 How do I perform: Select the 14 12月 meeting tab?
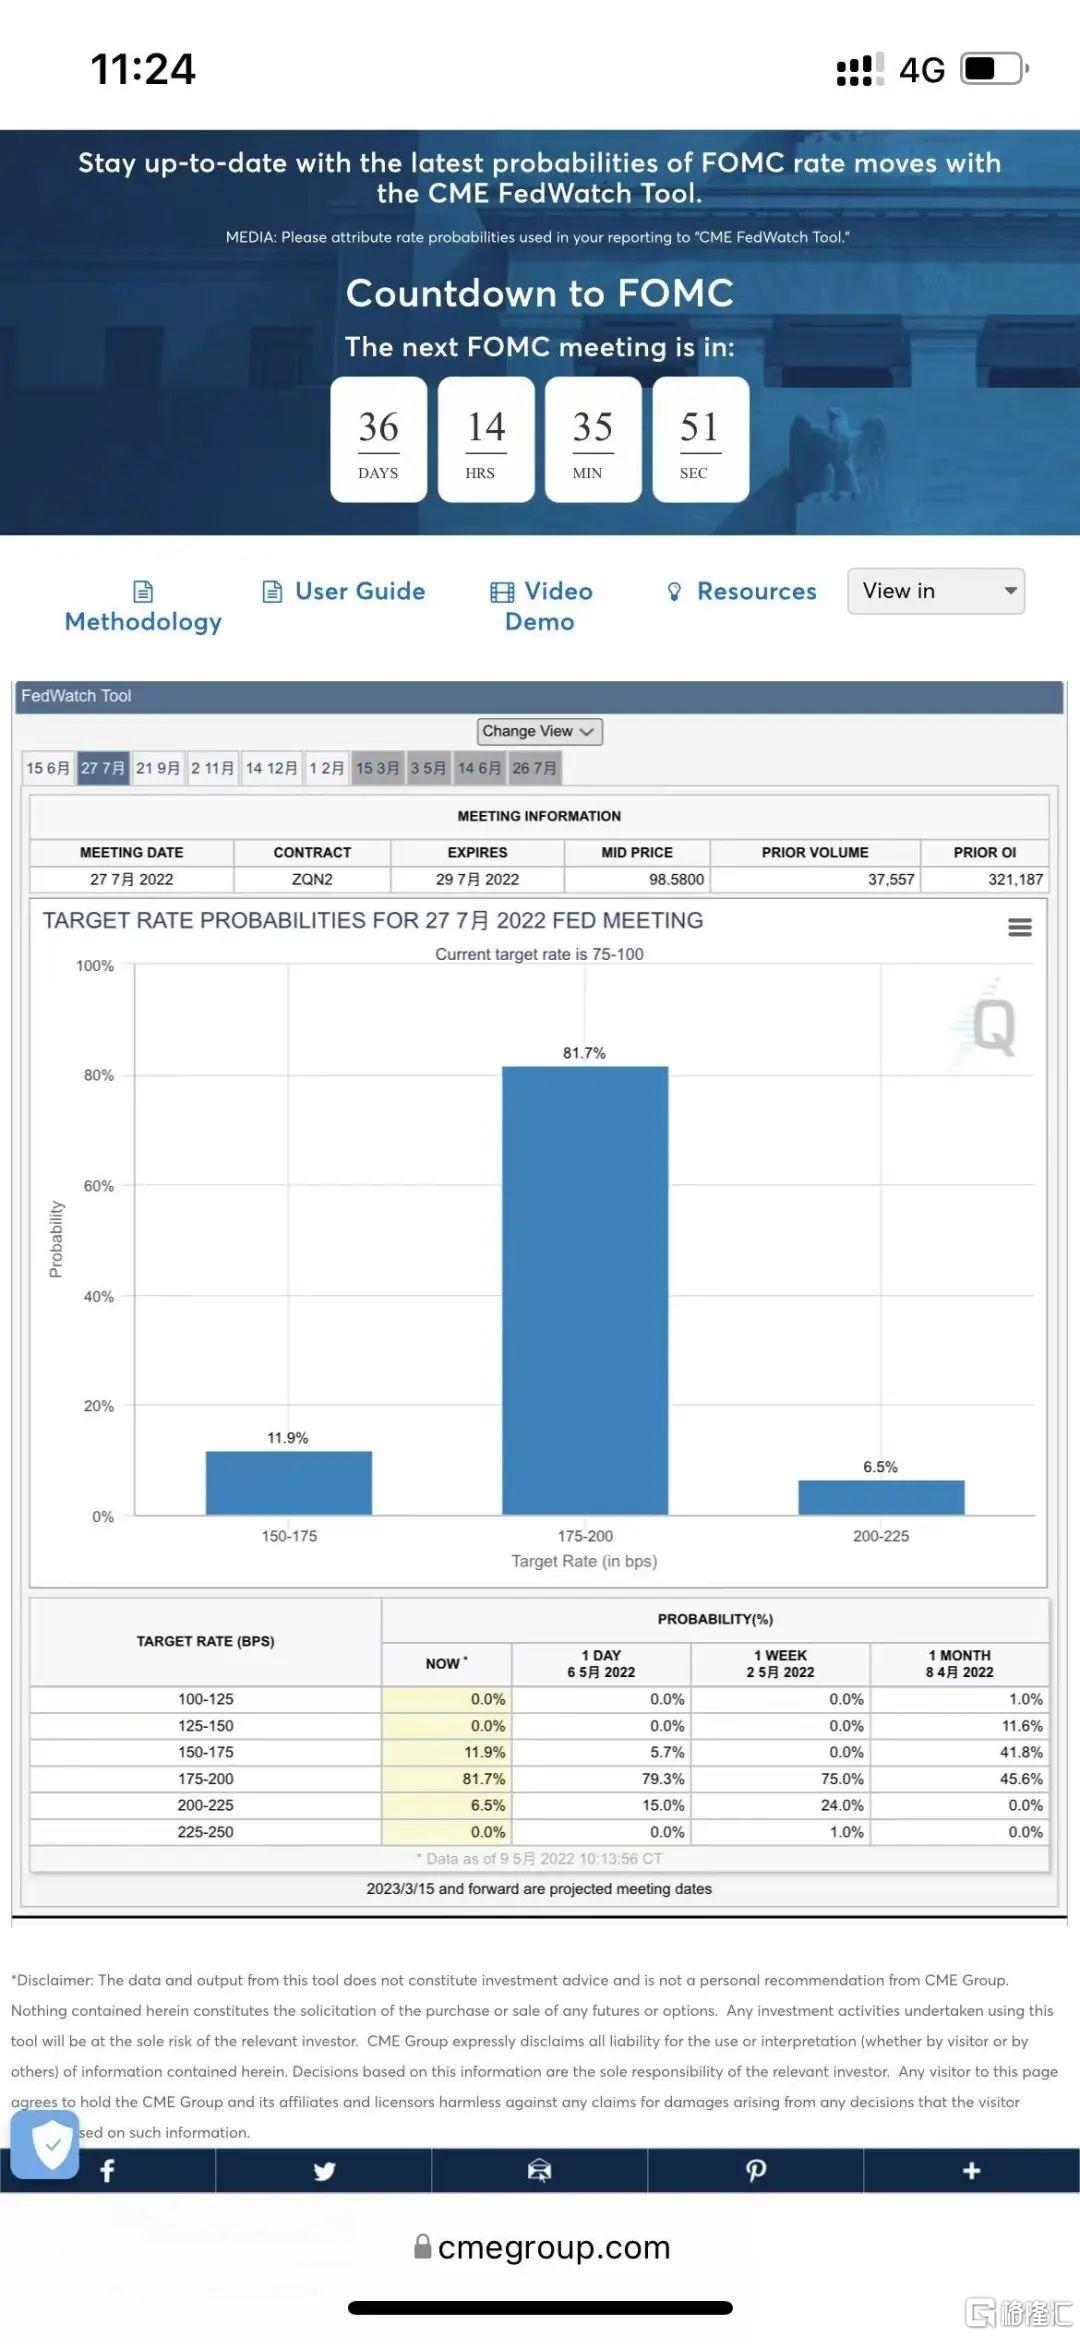(272, 768)
